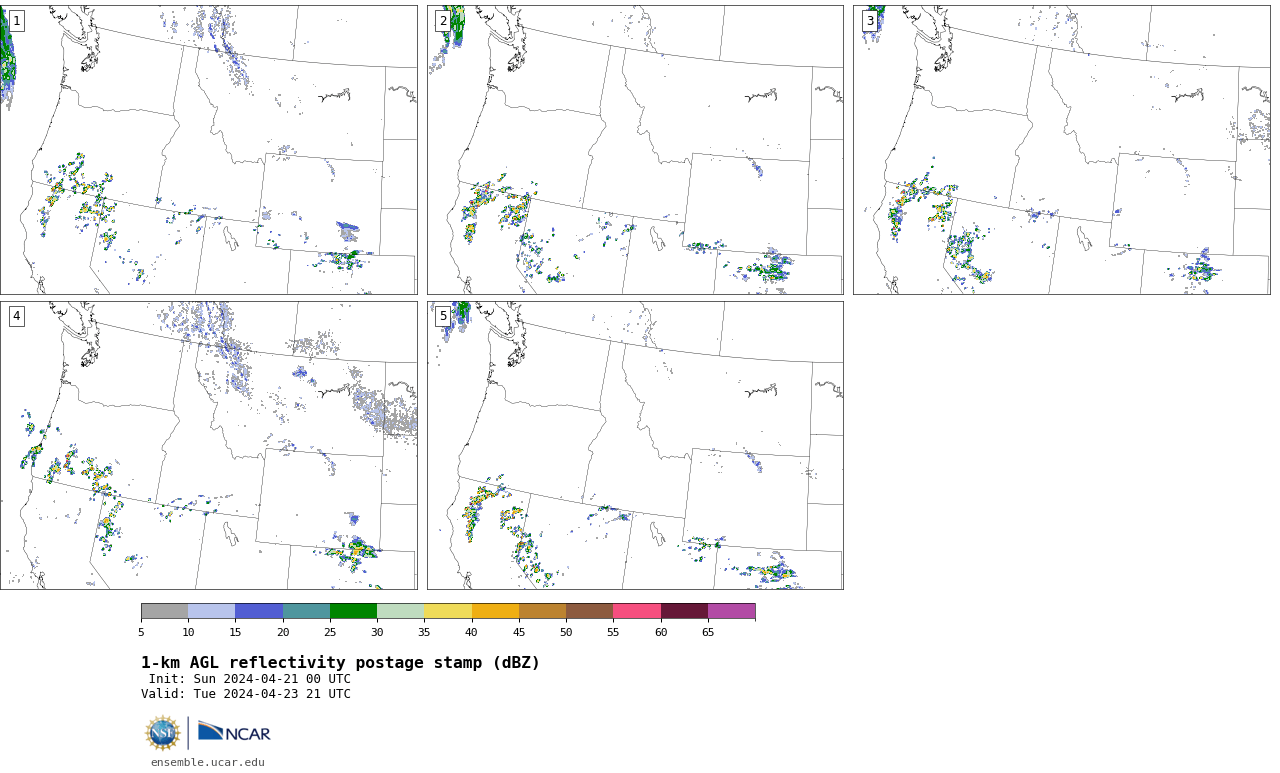
Task: Click the colorbar tick label 65
Action: (708, 632)
